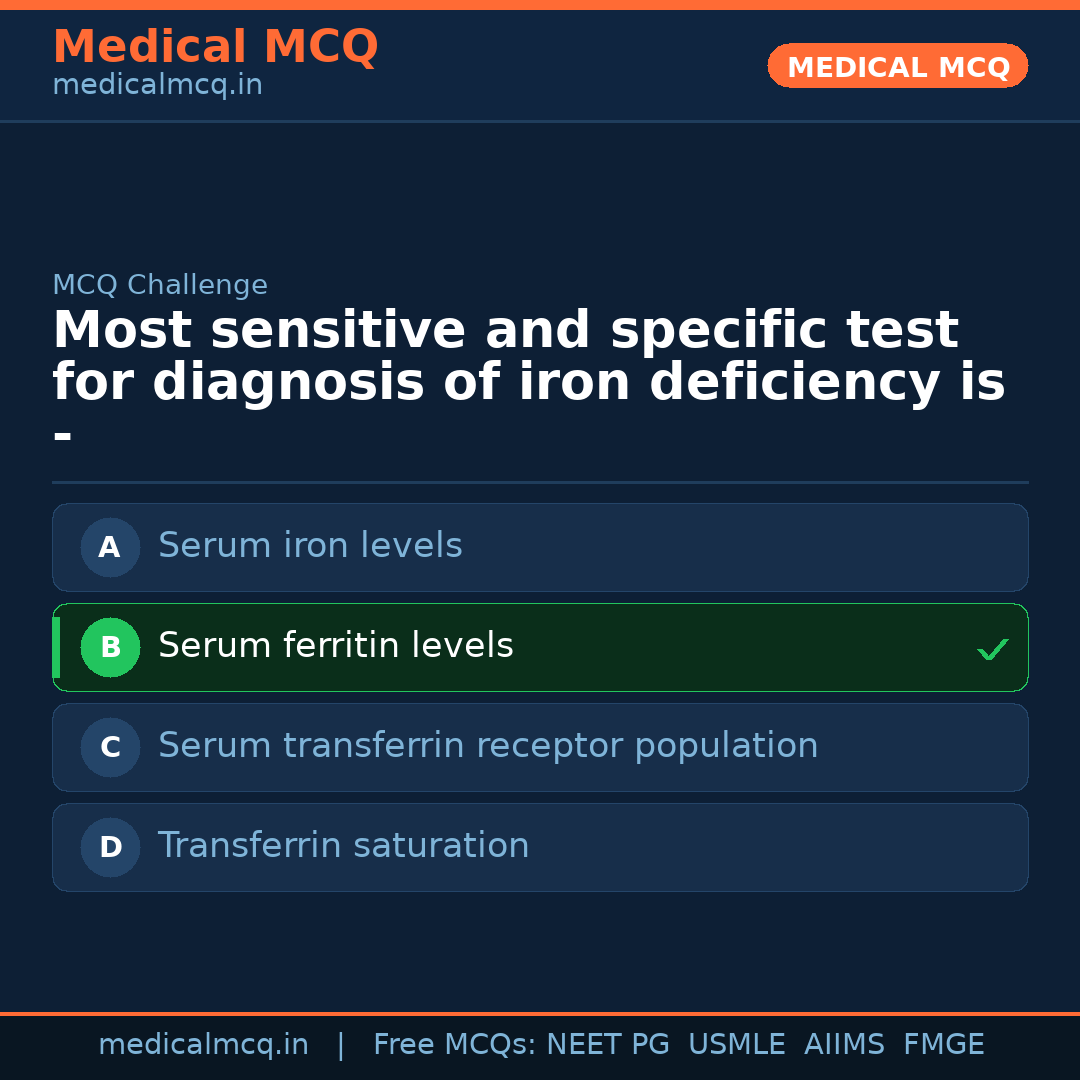Pick 'Serum transferrin receptor population' answer

(488, 746)
